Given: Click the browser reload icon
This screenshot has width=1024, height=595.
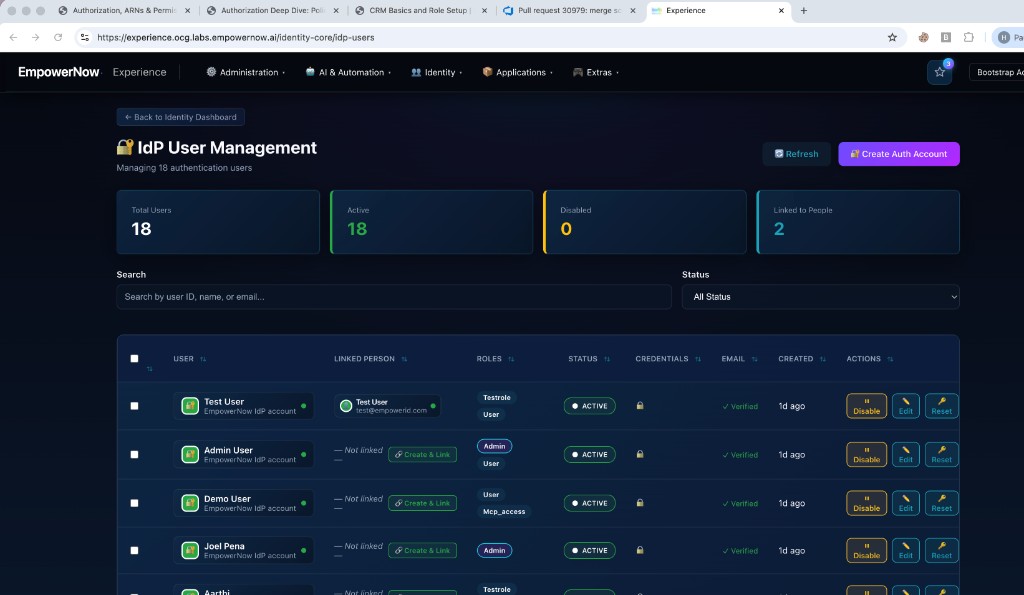Looking at the screenshot, I should [58, 37].
